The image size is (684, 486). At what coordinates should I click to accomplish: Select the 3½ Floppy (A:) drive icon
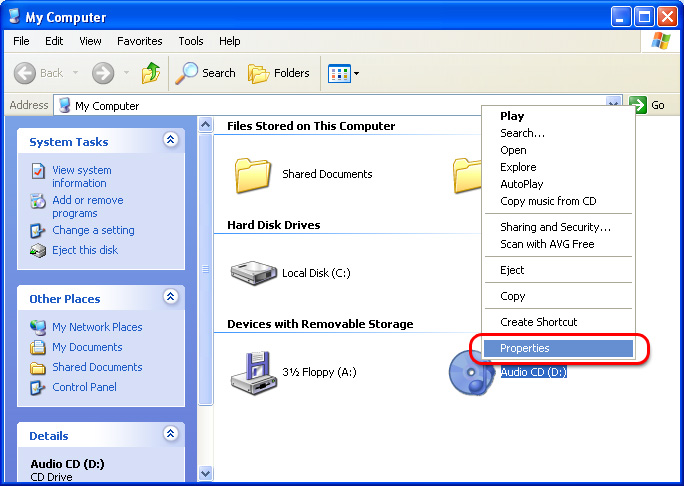pyautogui.click(x=253, y=373)
